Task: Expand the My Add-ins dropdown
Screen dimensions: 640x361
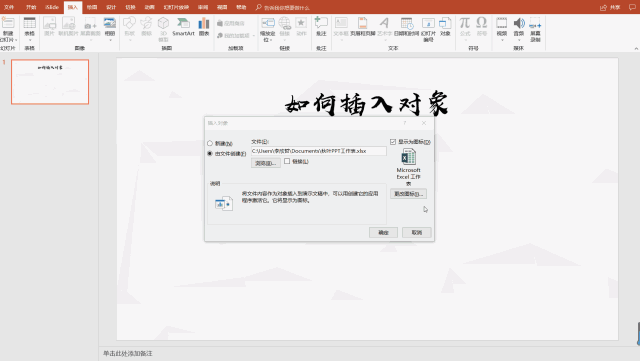Action: pyautogui.click(x=253, y=36)
